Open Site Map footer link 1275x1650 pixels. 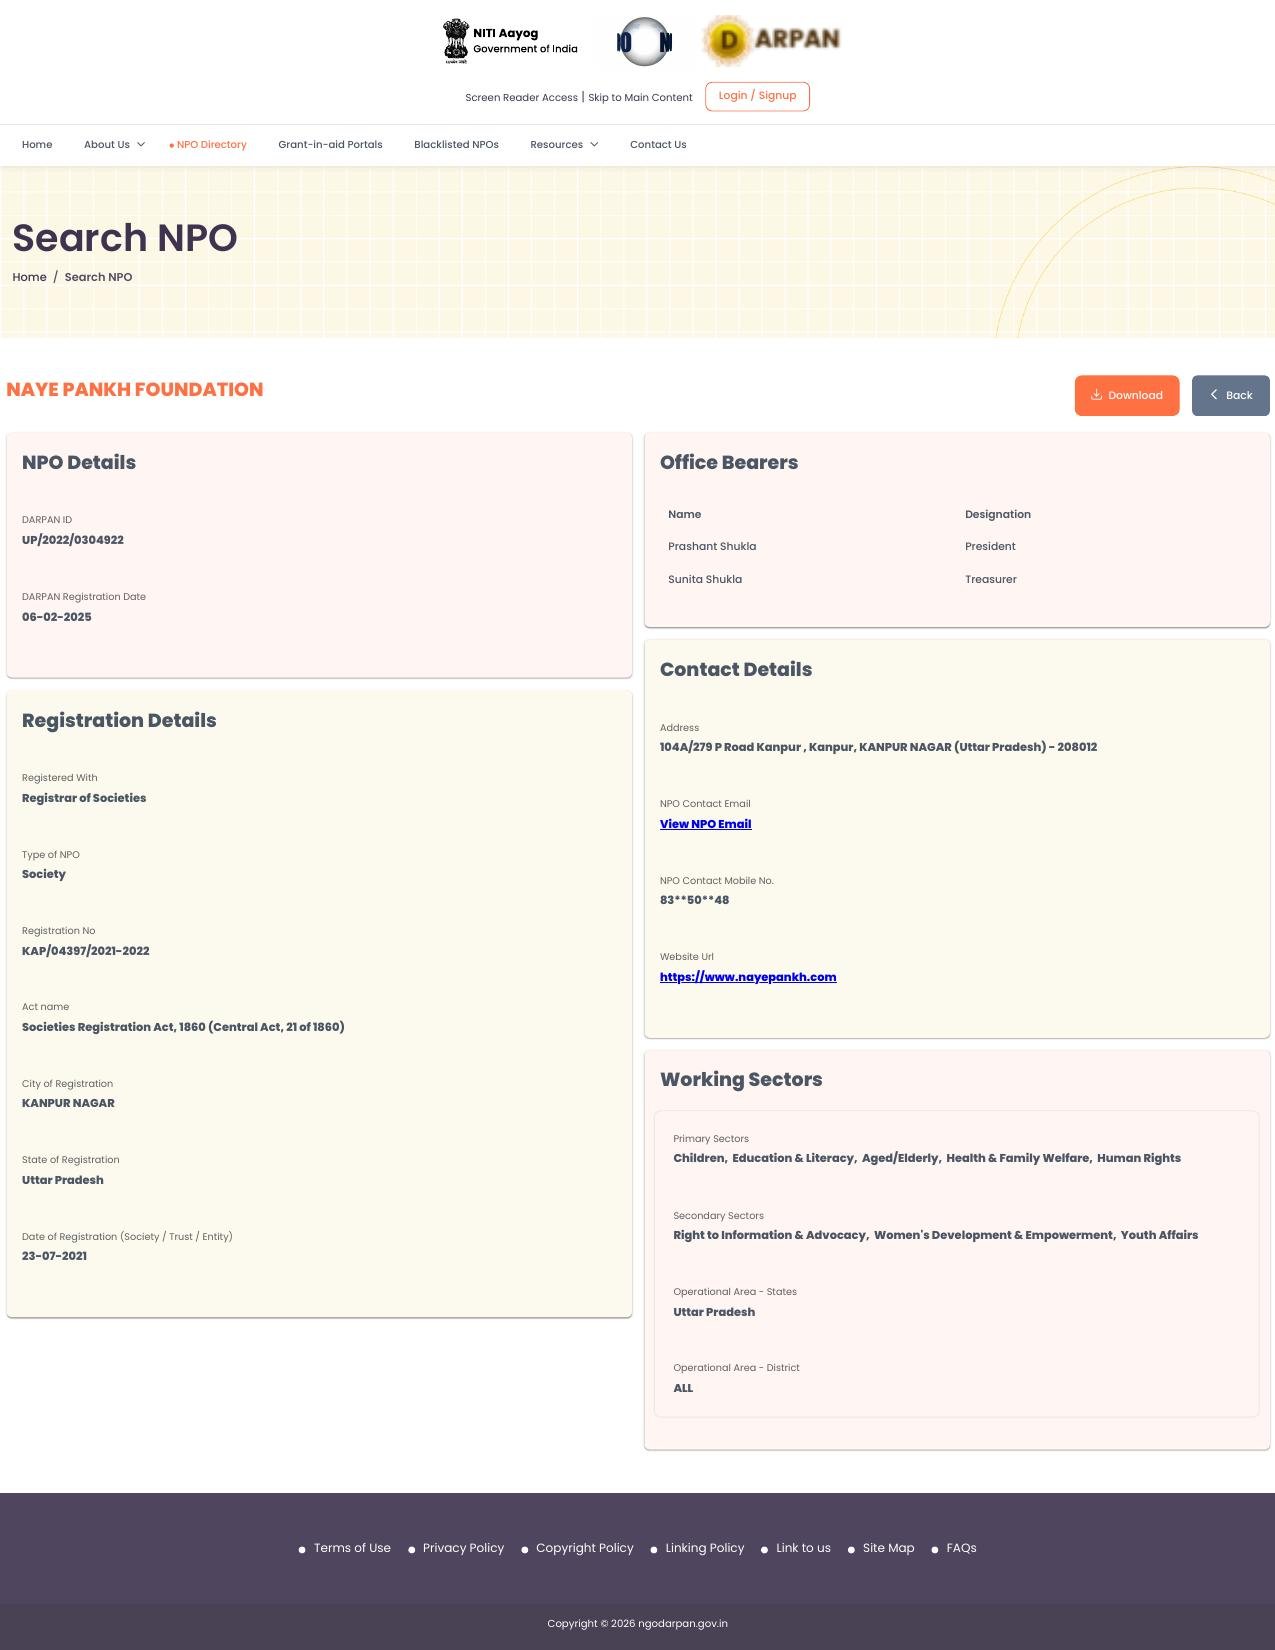[888, 1548]
